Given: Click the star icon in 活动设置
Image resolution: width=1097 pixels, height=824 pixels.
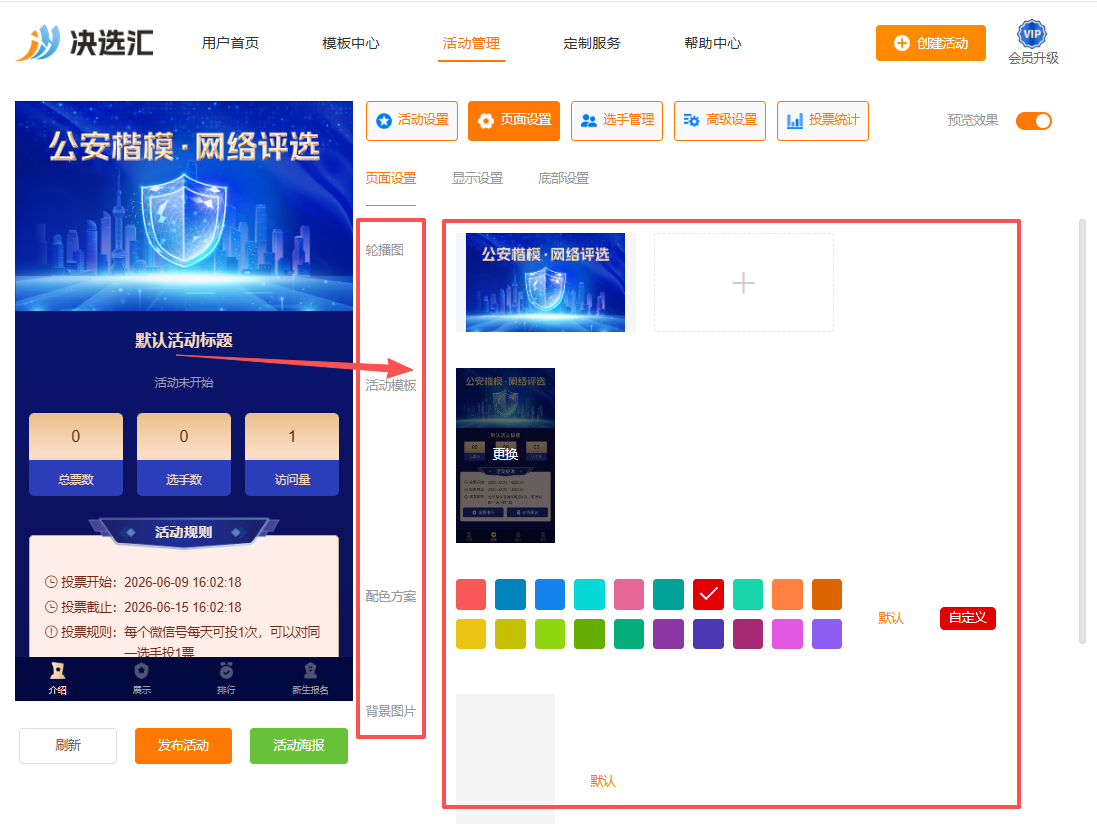Looking at the screenshot, I should 383,121.
